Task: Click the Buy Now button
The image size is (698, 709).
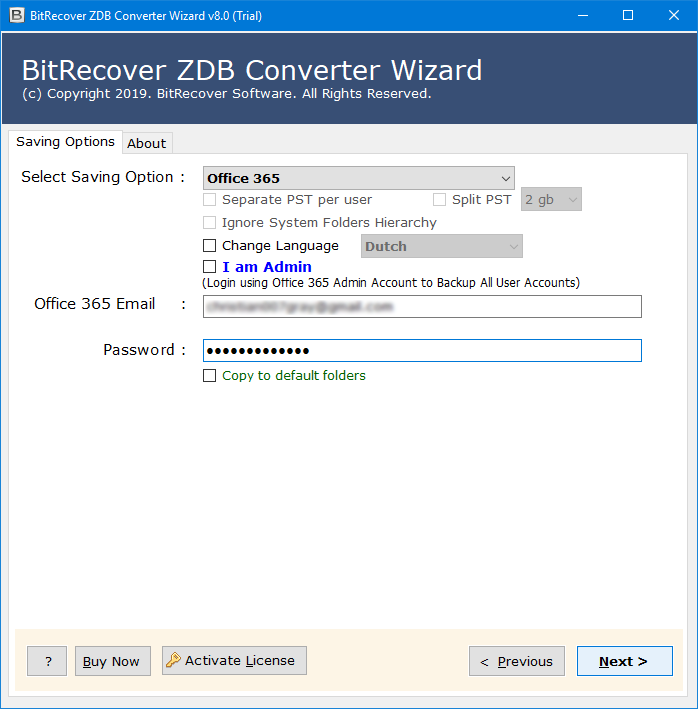Action: coord(113,661)
